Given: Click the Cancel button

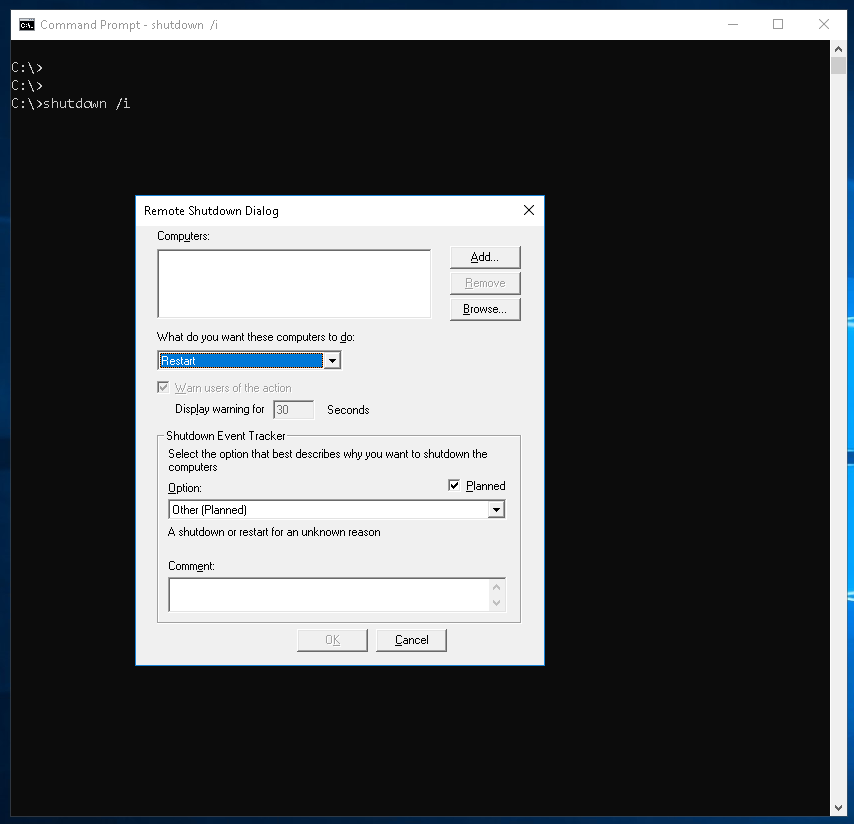Looking at the screenshot, I should [x=411, y=640].
